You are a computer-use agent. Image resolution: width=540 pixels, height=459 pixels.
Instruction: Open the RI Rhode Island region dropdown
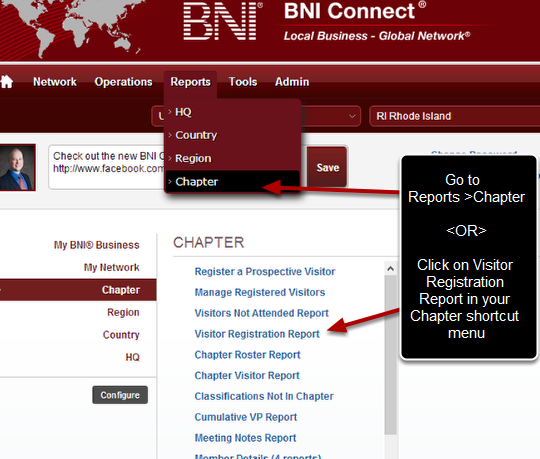click(455, 116)
